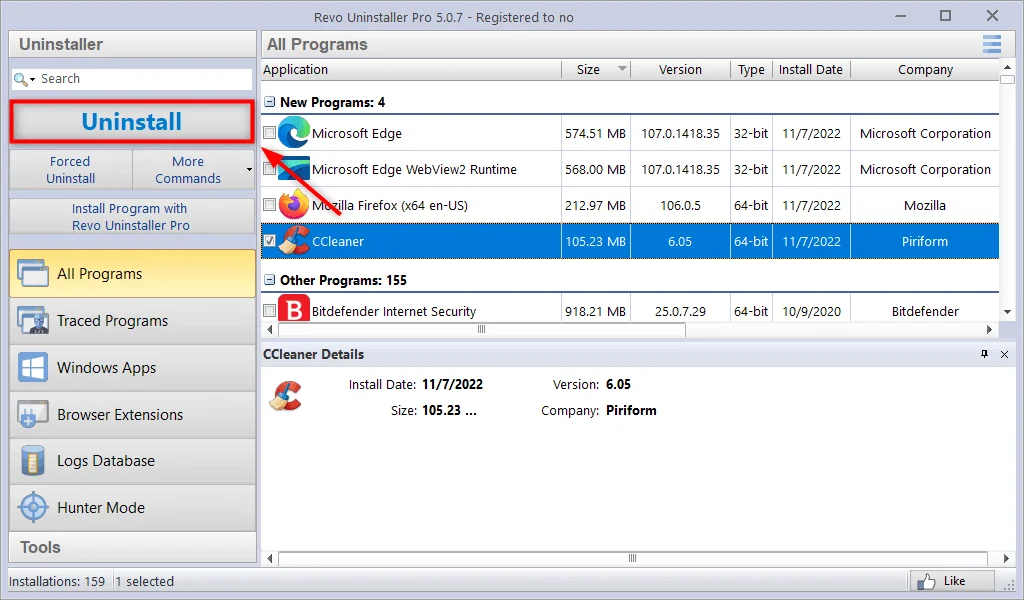Click the Browser Extensions plug icon
This screenshot has height=600, width=1024.
coord(33,415)
